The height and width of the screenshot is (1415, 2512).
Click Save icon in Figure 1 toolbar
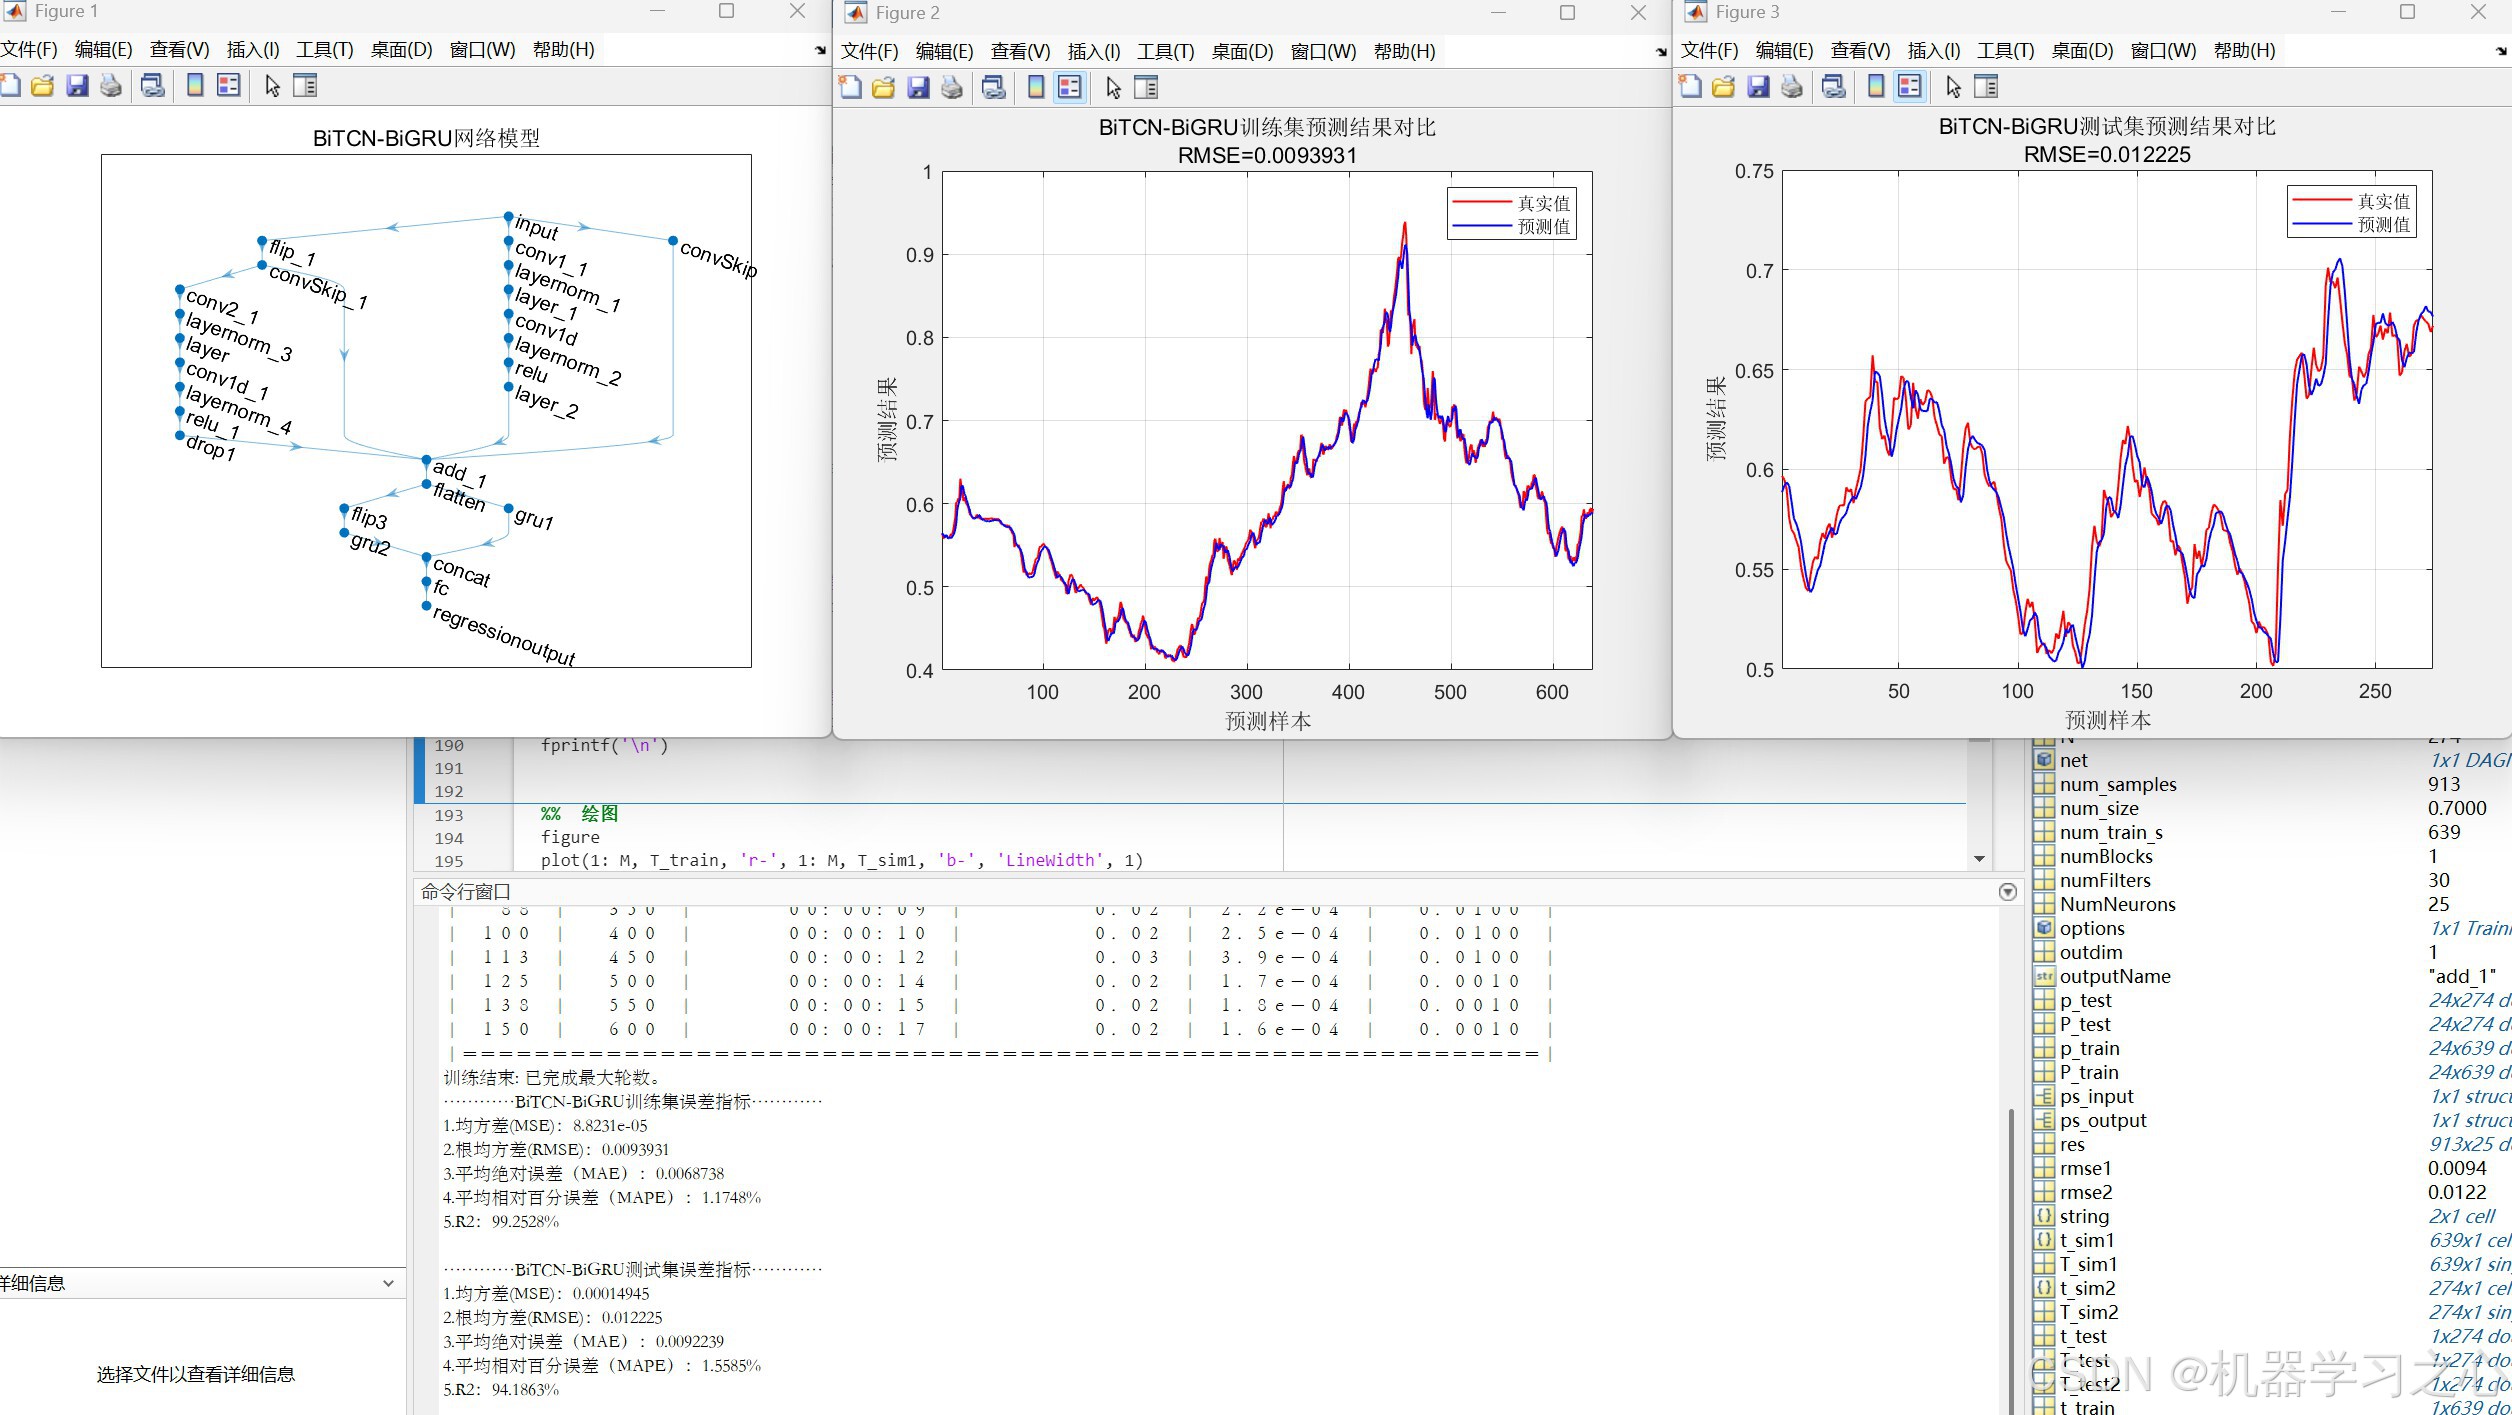click(x=77, y=86)
